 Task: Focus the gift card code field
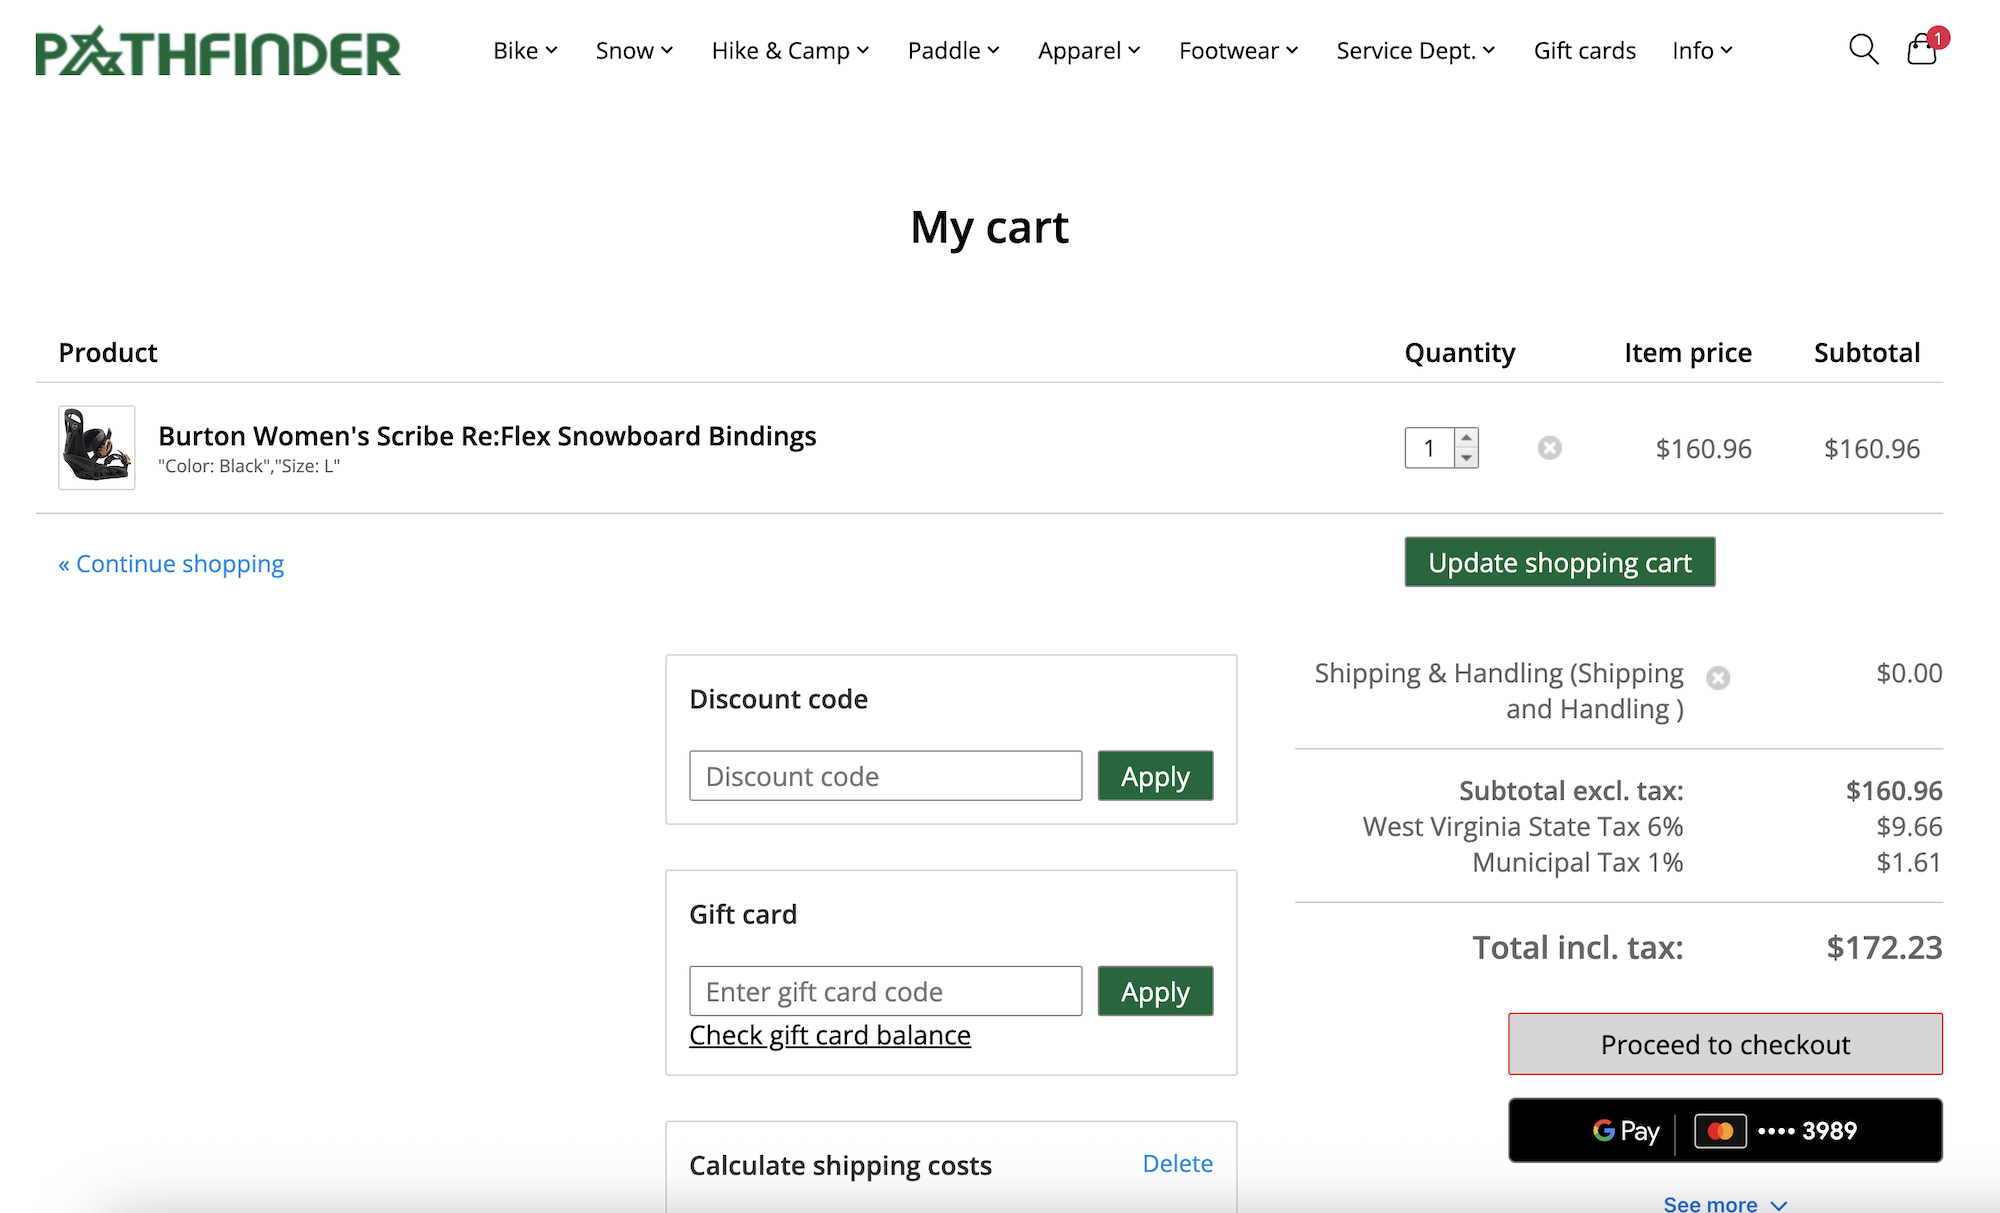(x=885, y=991)
